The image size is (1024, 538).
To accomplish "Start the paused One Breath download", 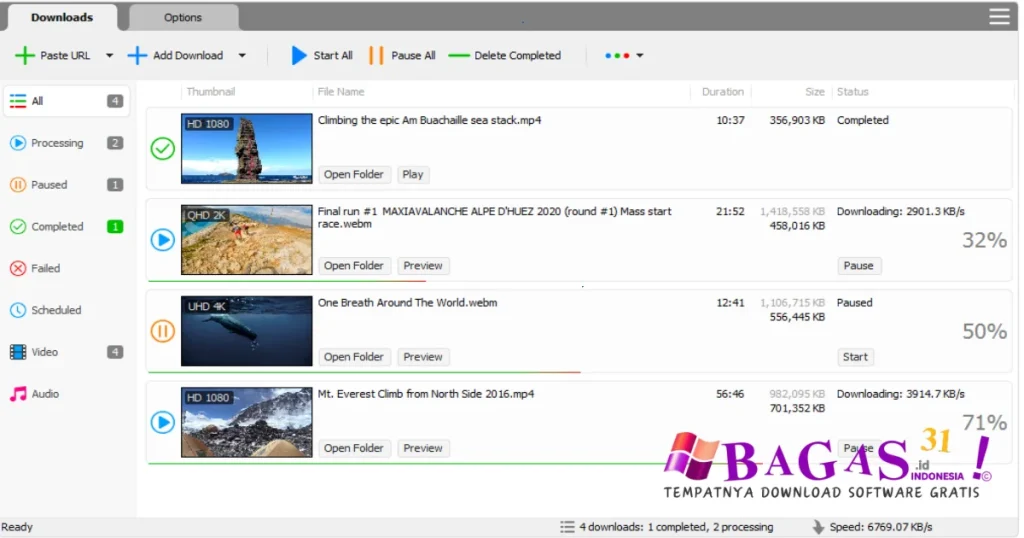I will click(x=855, y=357).
